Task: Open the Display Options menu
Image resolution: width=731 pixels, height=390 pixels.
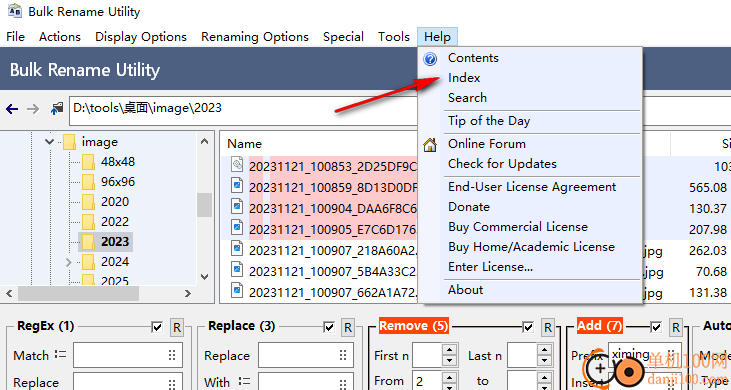Action: (141, 37)
